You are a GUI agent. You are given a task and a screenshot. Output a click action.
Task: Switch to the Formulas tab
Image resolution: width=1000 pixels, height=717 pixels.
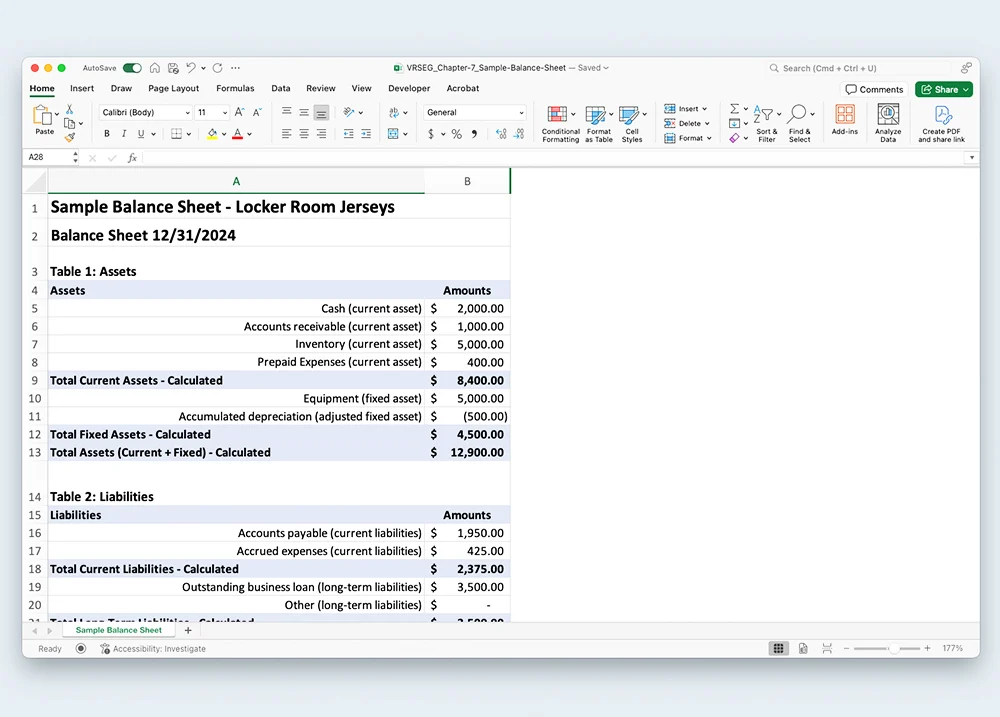[235, 89]
